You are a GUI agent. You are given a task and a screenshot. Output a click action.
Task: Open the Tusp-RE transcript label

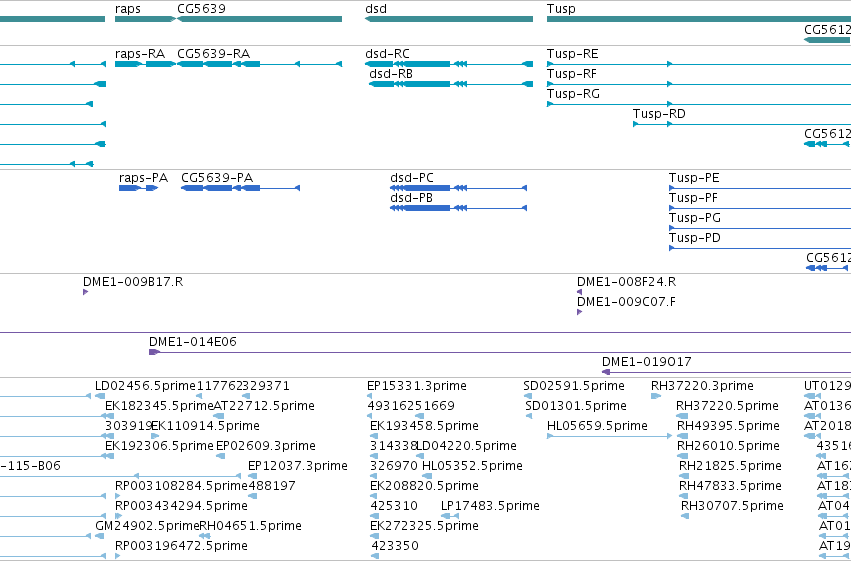(x=573, y=54)
